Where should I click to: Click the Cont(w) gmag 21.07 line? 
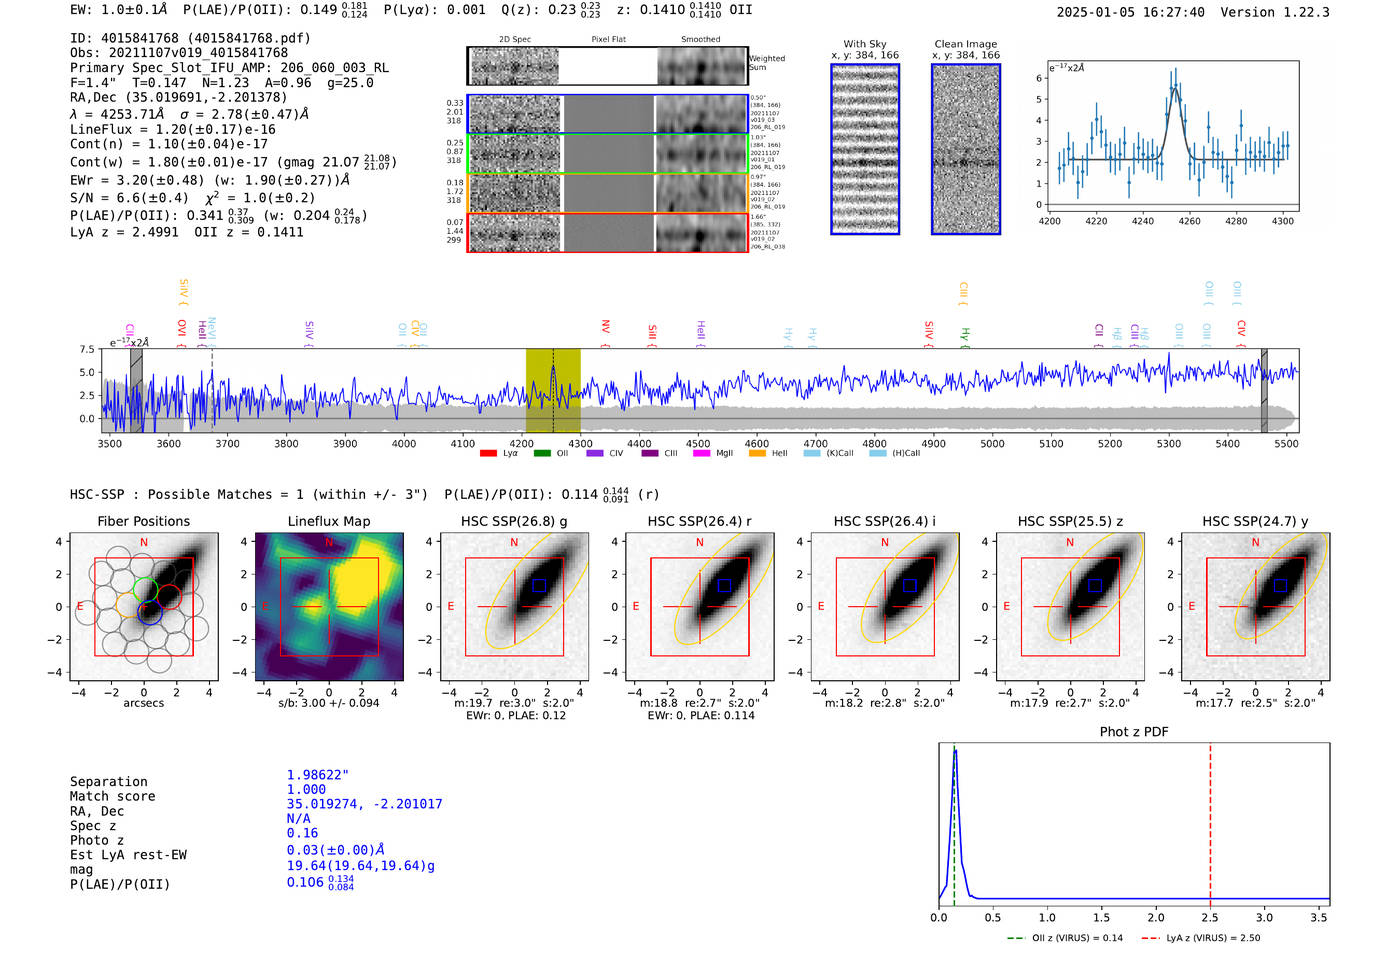click(233, 161)
